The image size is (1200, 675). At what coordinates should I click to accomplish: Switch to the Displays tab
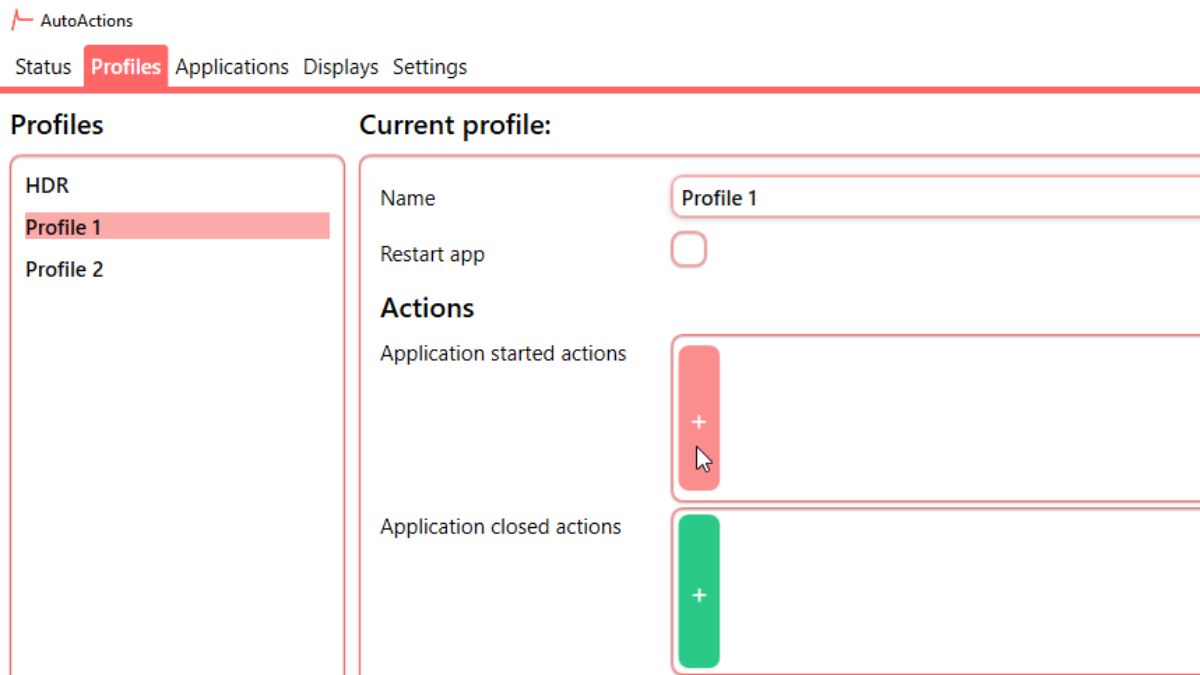(339, 66)
